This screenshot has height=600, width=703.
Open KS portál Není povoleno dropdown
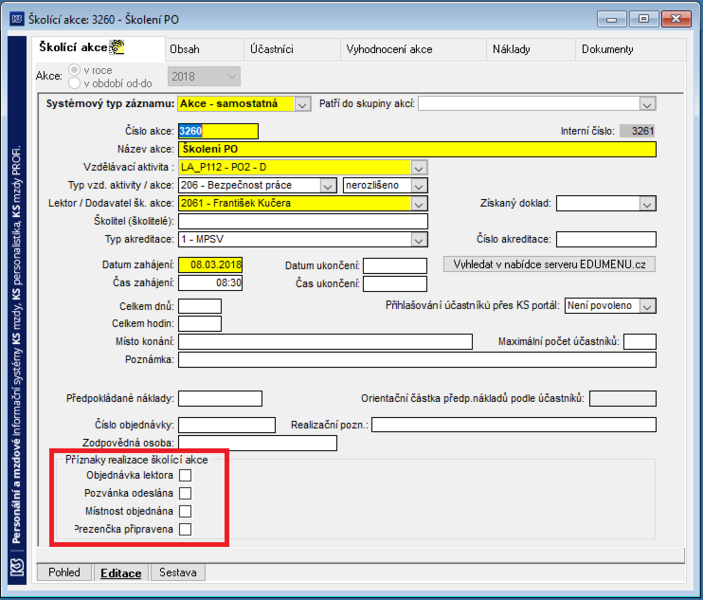click(x=647, y=306)
